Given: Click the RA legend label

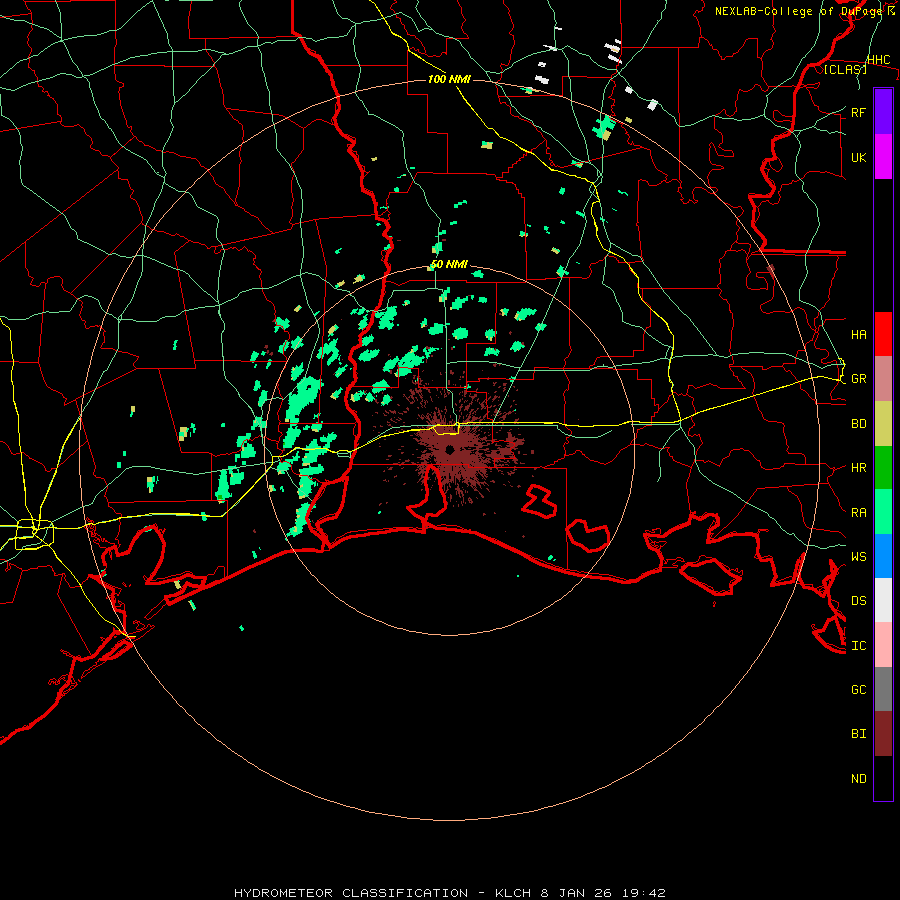Looking at the screenshot, I should (x=859, y=512).
